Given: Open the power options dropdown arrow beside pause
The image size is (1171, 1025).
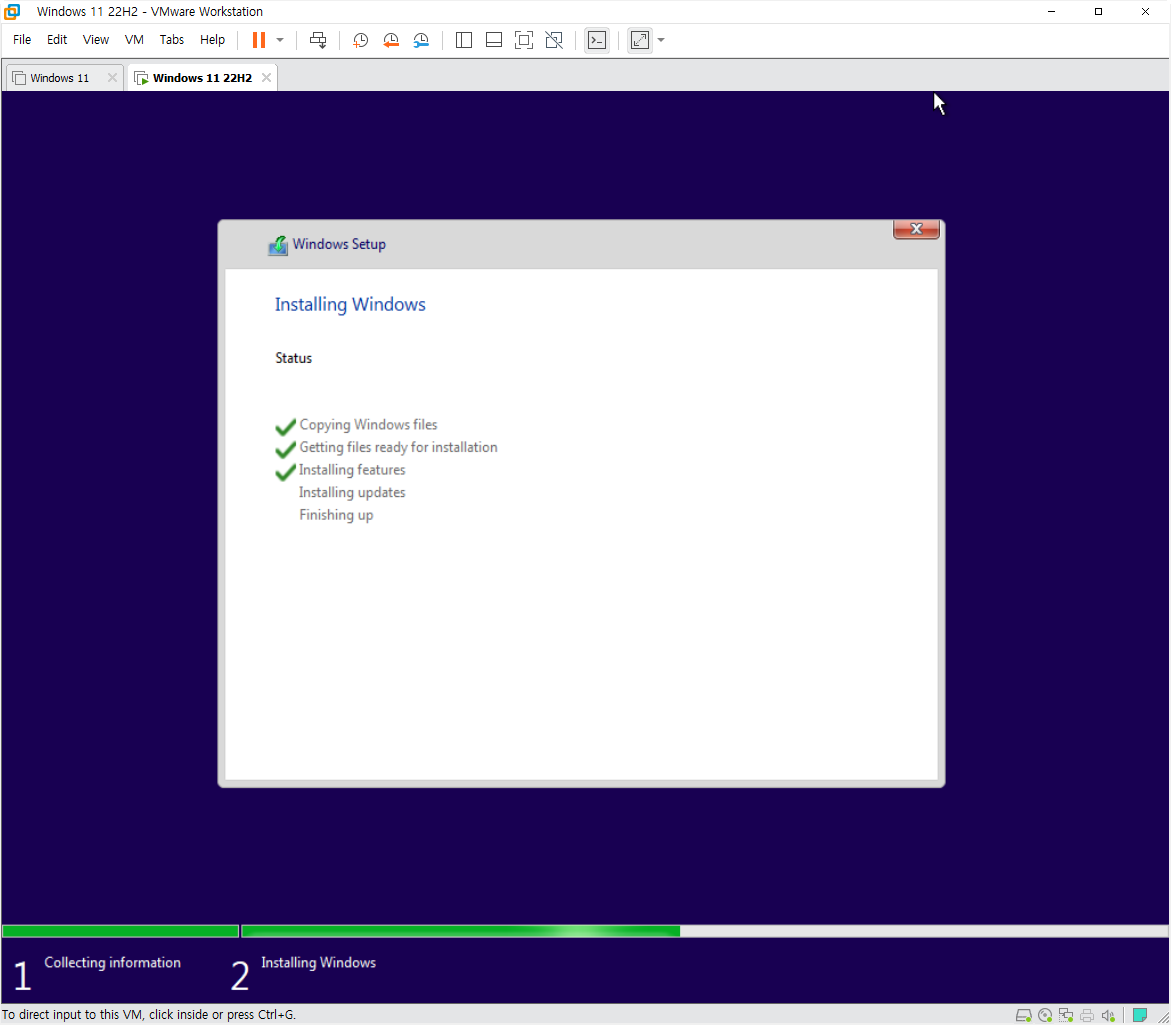Looking at the screenshot, I should 280,40.
